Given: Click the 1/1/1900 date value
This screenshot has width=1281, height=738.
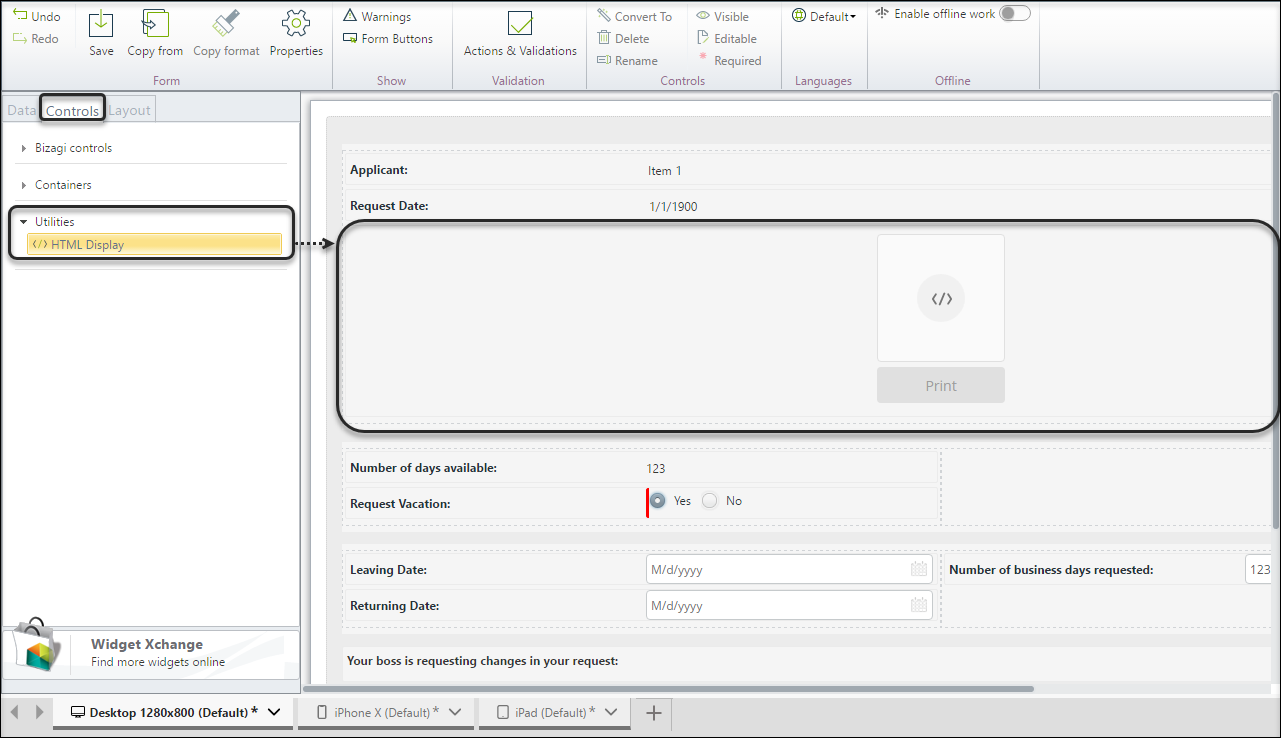Looking at the screenshot, I should (x=673, y=207).
